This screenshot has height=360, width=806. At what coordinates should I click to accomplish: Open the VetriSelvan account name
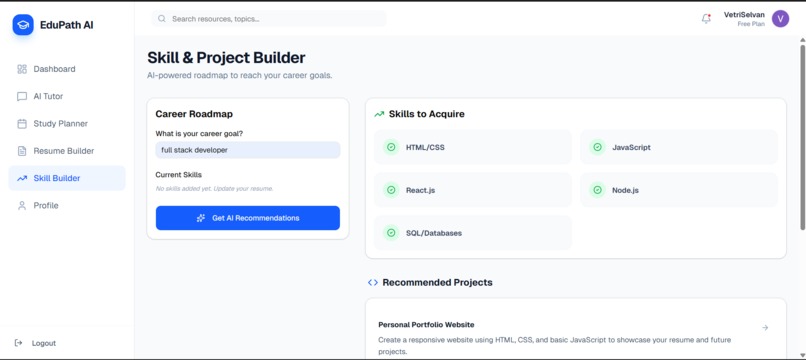[x=744, y=15]
